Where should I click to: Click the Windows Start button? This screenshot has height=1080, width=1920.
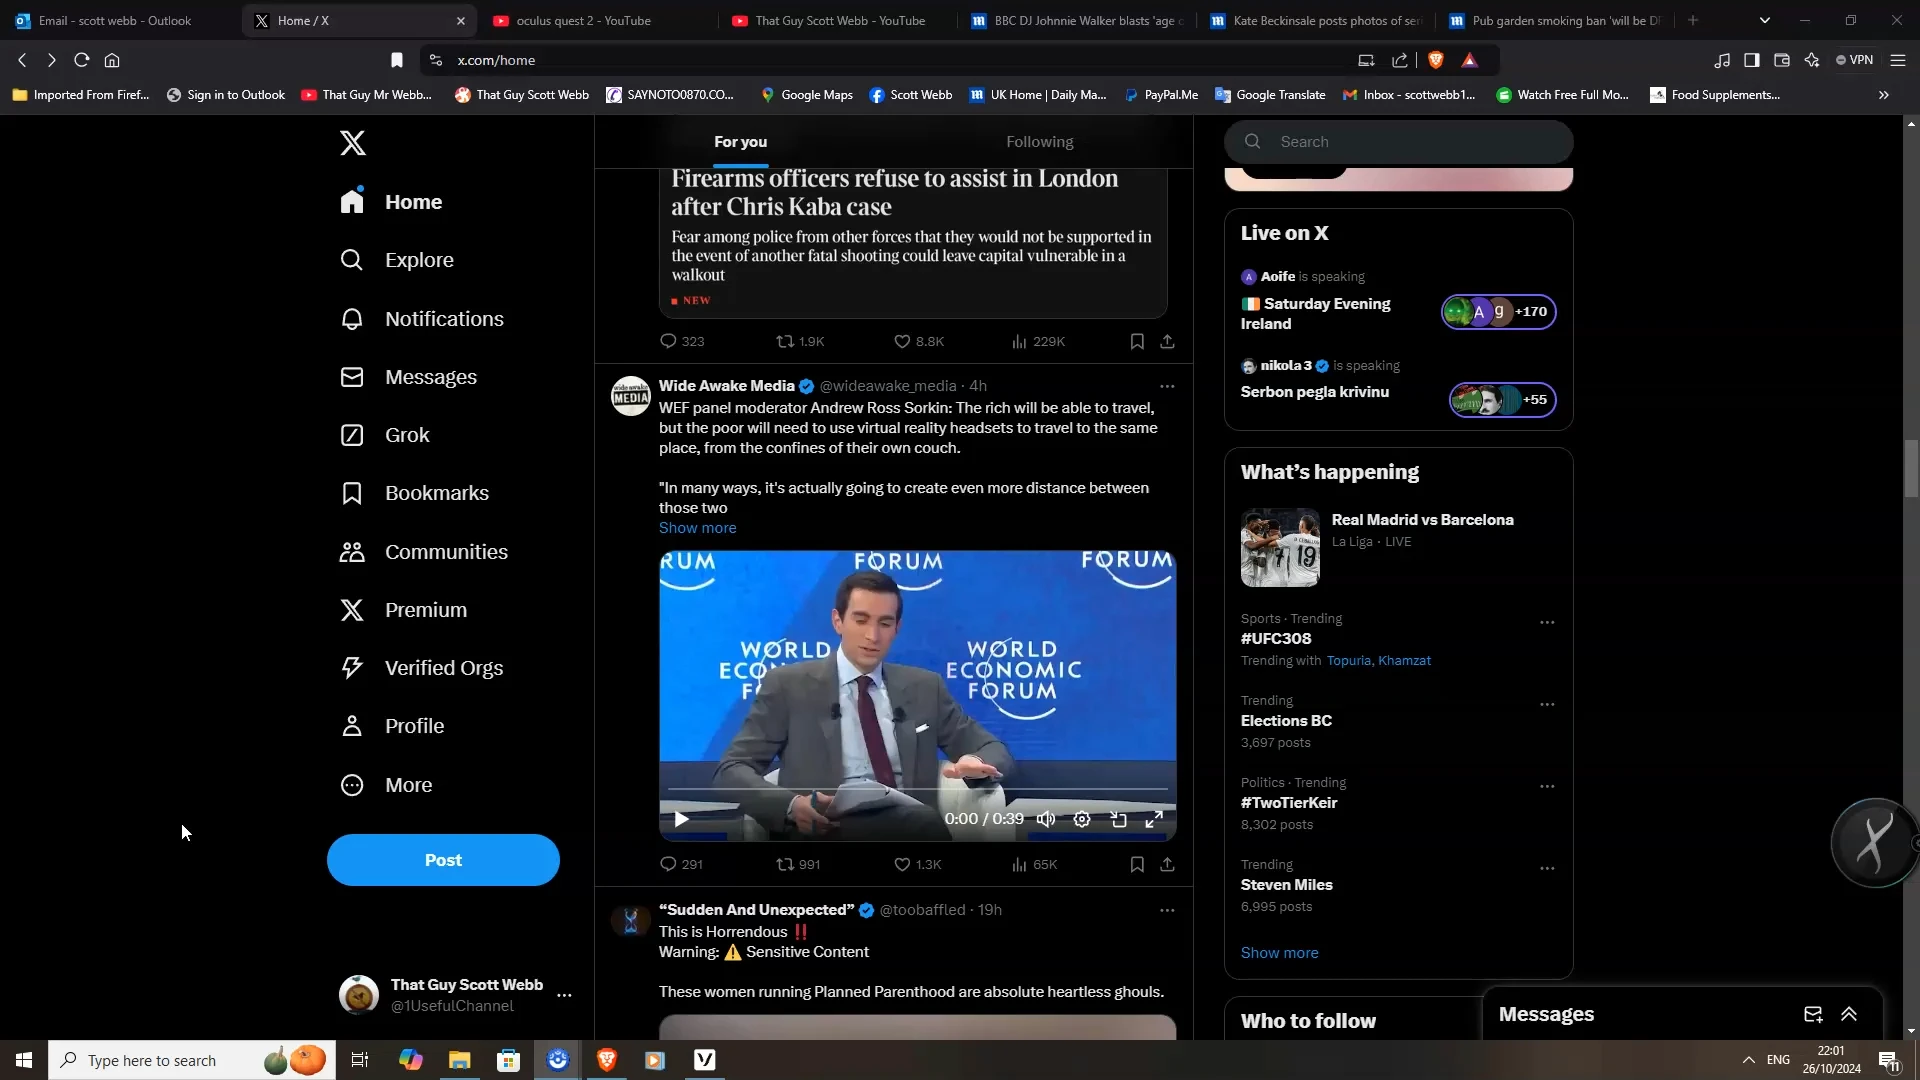pos(24,1060)
